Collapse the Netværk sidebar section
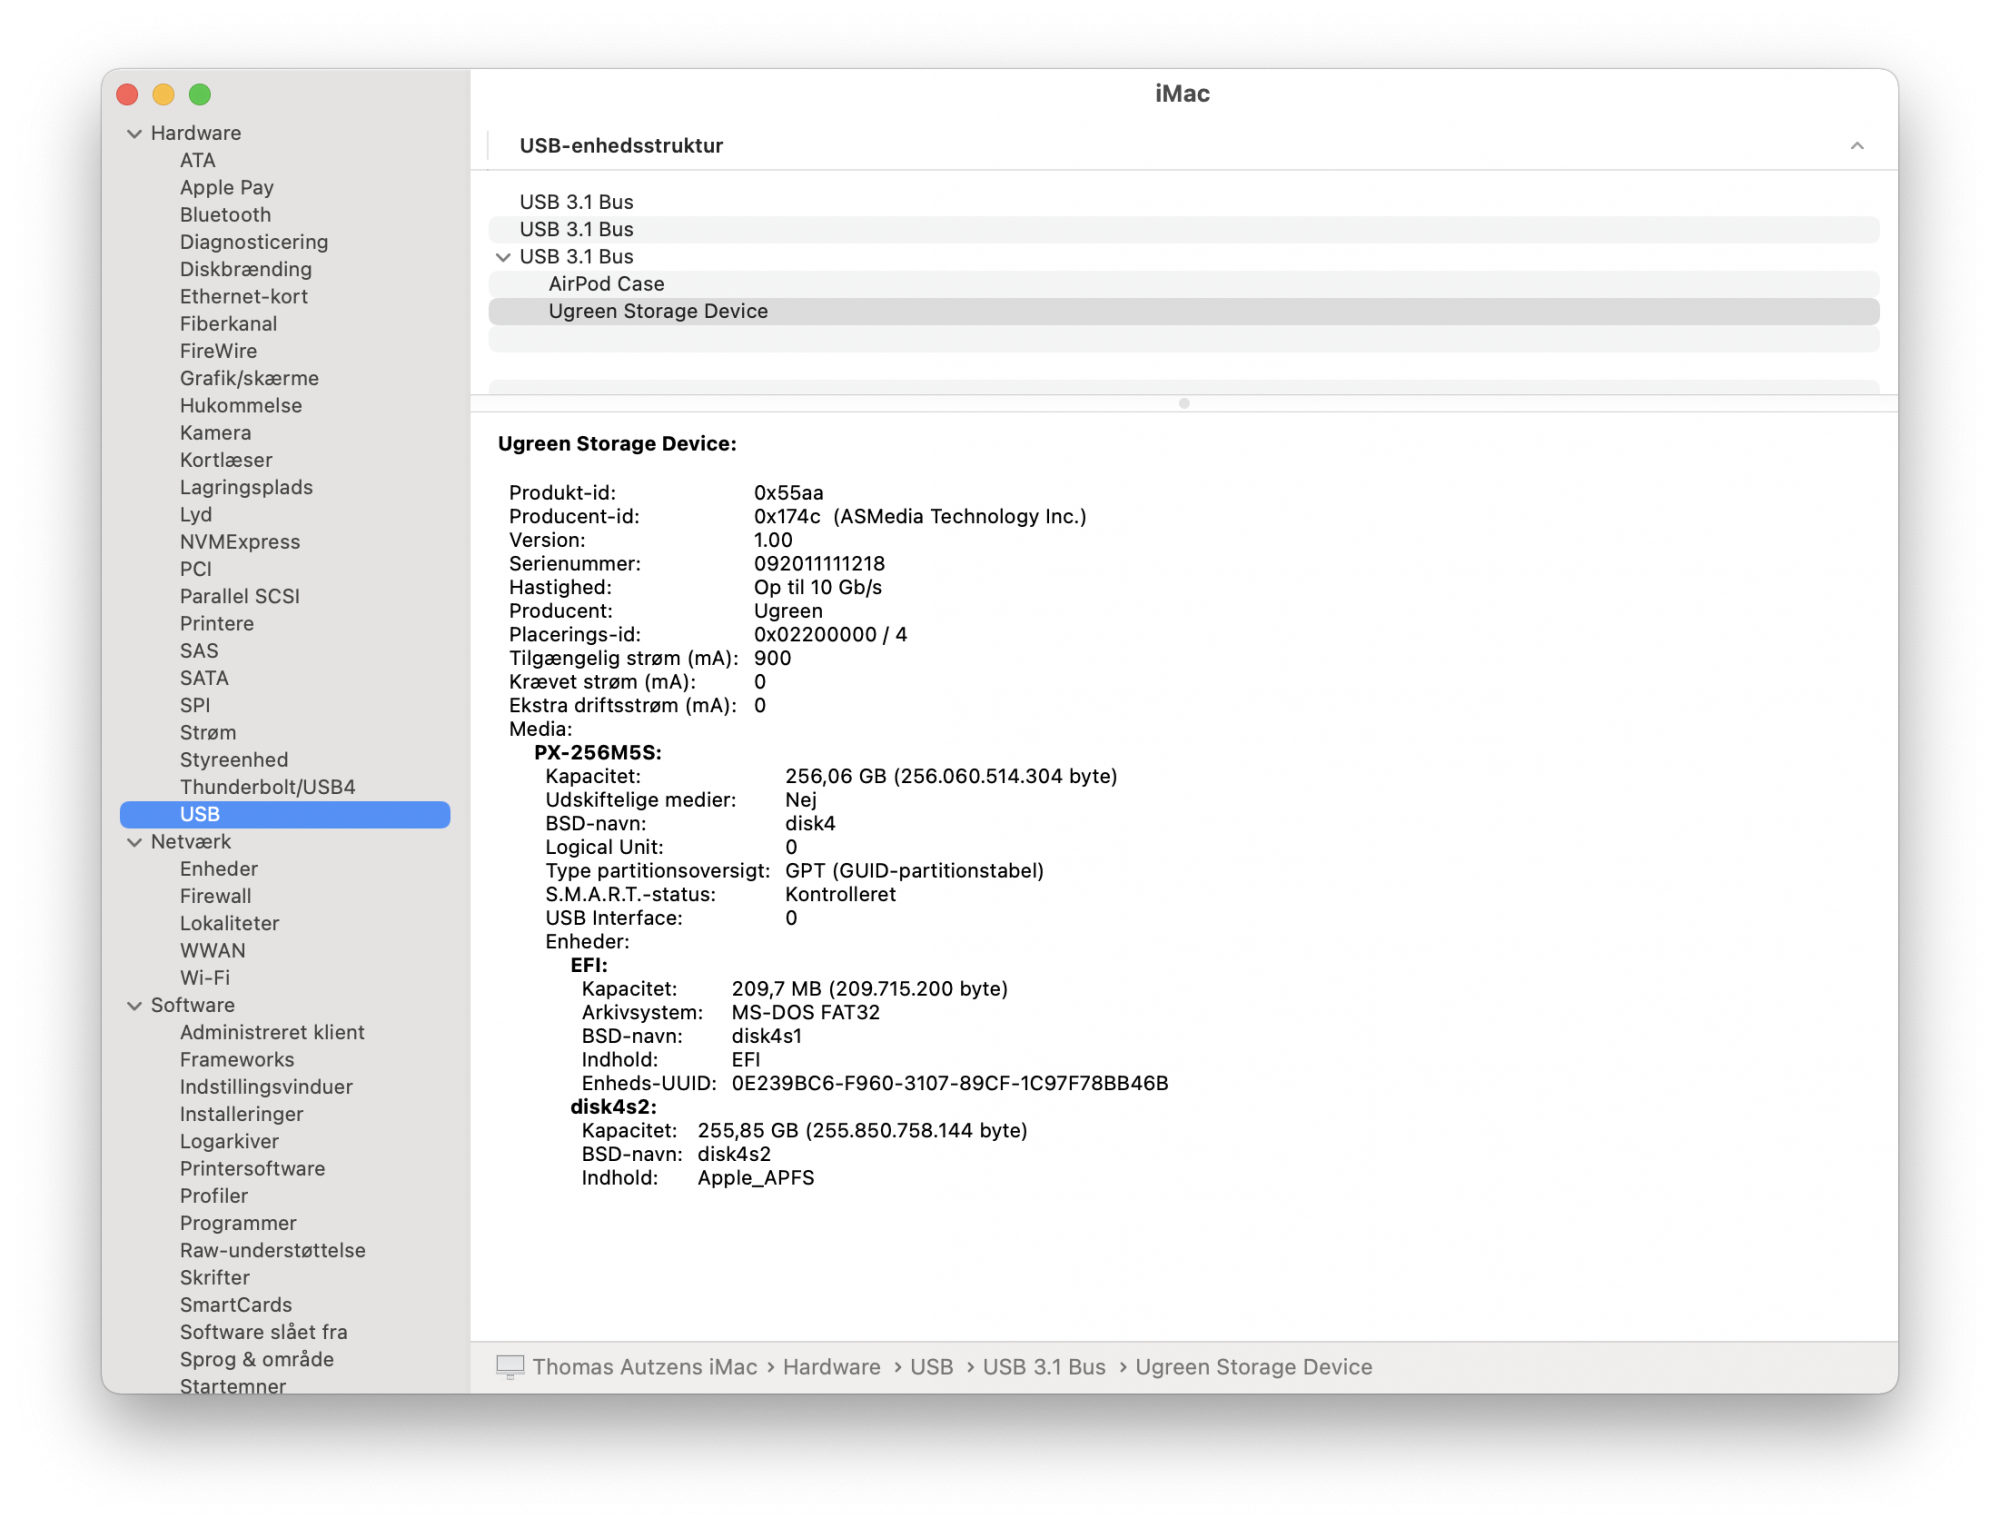Screen dimensions: 2000x1528 pos(134,842)
